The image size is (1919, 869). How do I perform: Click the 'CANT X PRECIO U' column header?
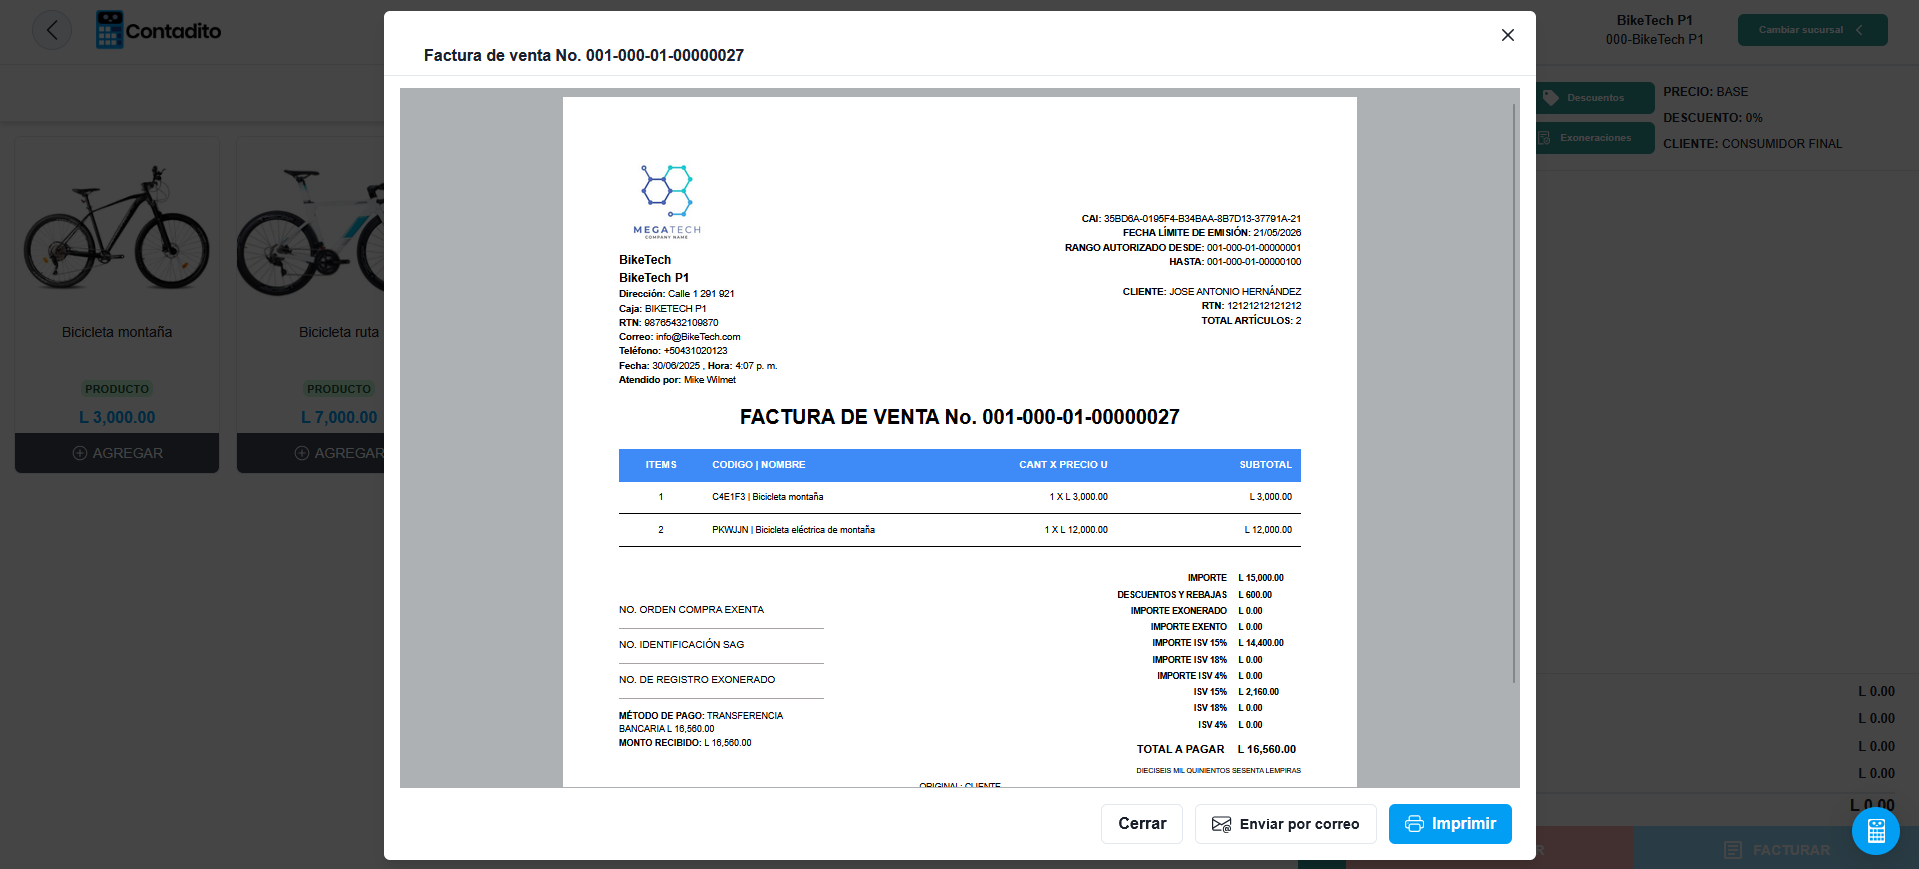point(1063,465)
